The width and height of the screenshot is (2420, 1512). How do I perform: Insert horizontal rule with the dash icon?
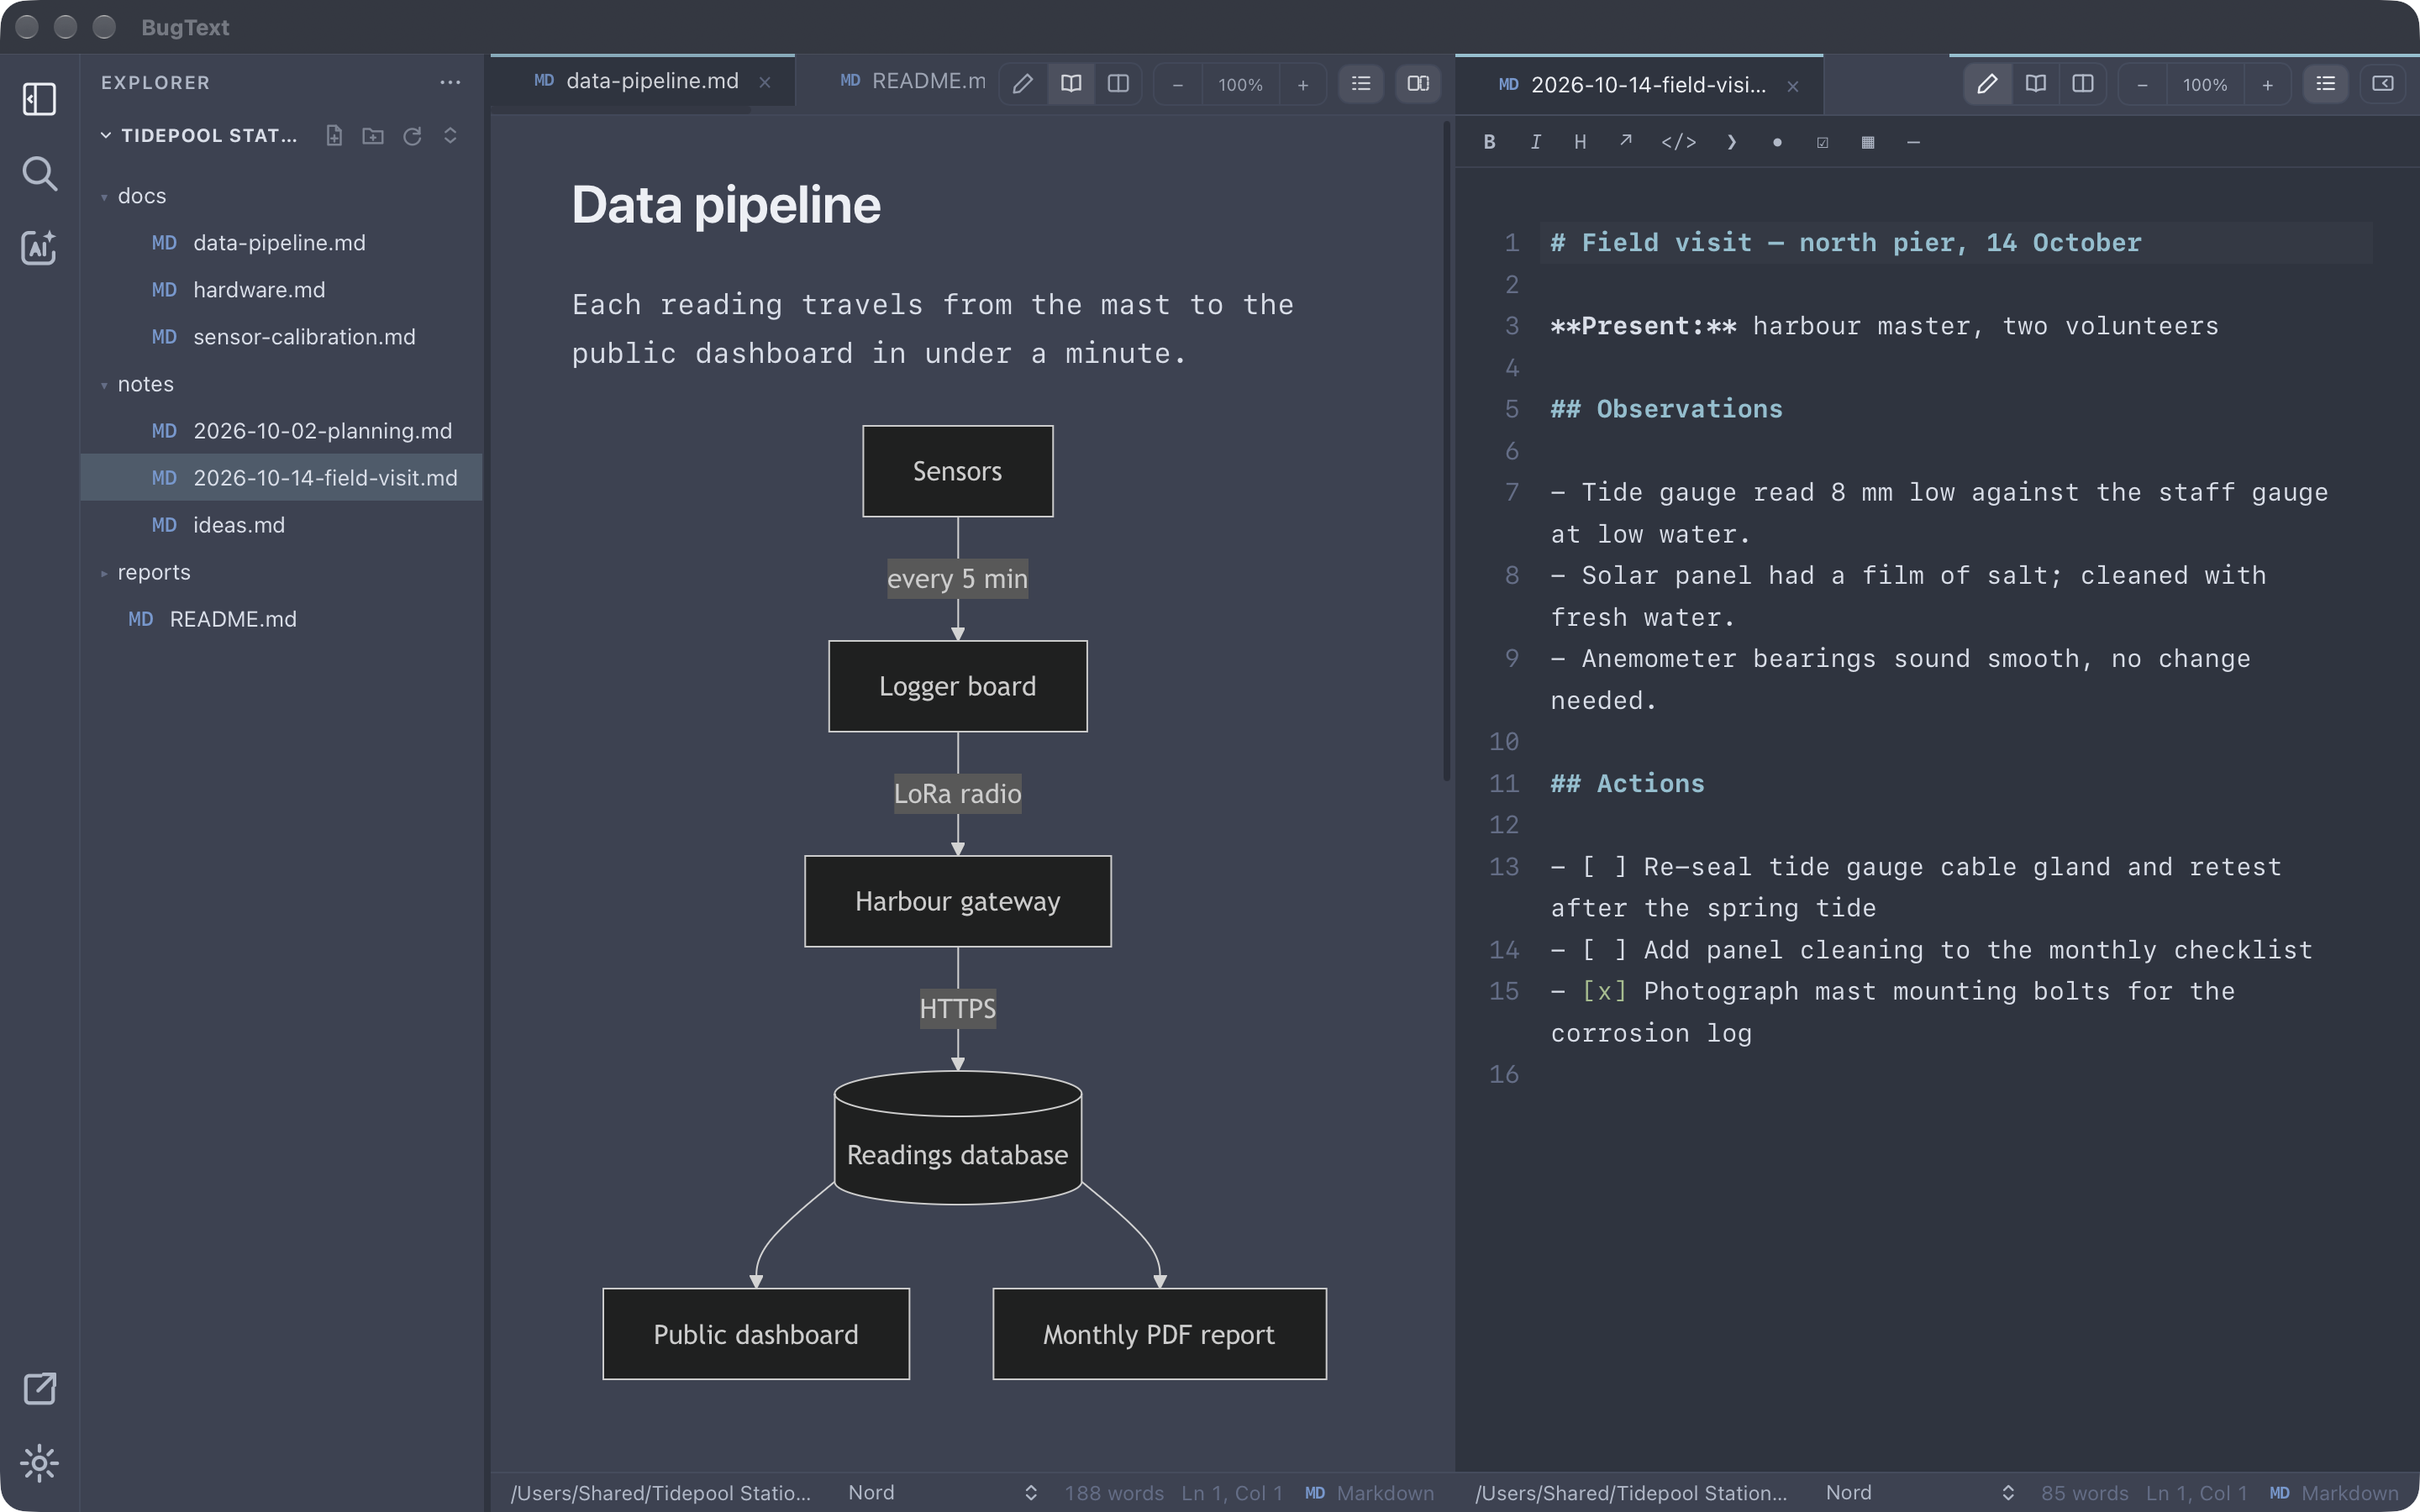point(1913,142)
